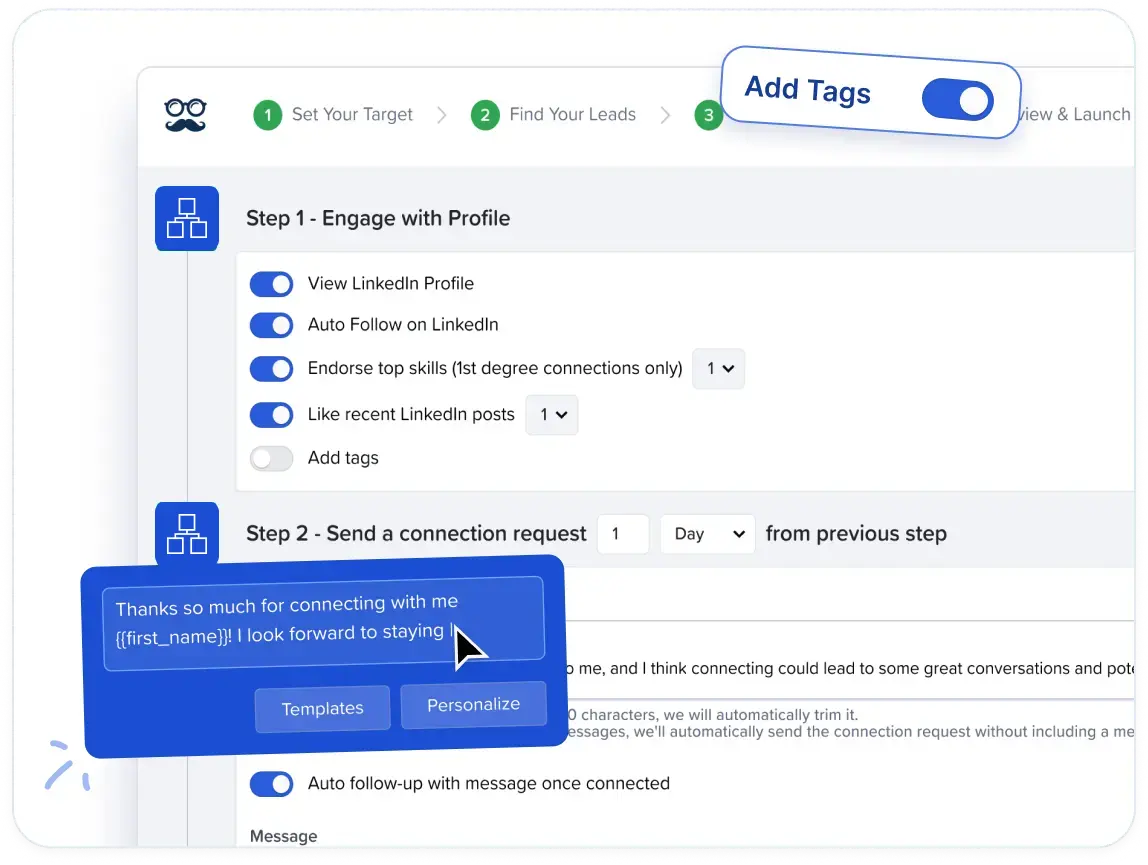This screenshot has height=865, width=1148.
Task: Disable View LinkedIn Profile toggle
Action: pos(271,284)
